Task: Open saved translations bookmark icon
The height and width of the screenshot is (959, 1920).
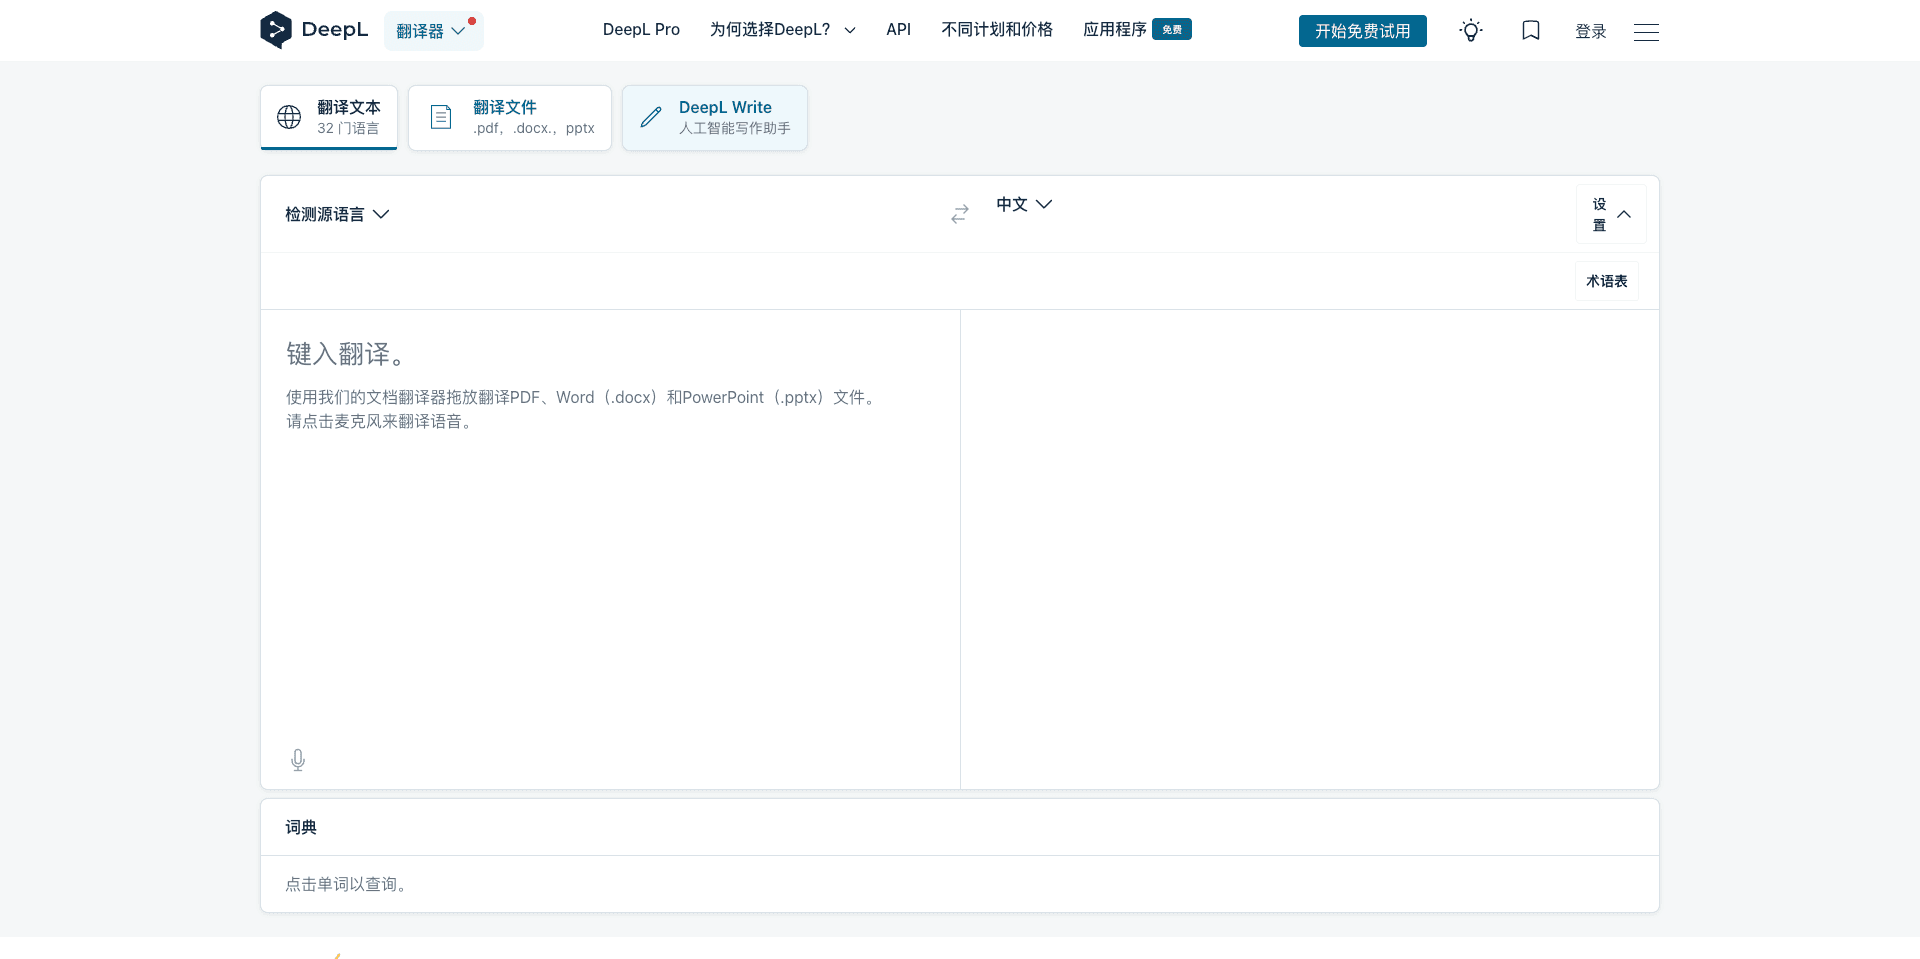Action: tap(1530, 31)
